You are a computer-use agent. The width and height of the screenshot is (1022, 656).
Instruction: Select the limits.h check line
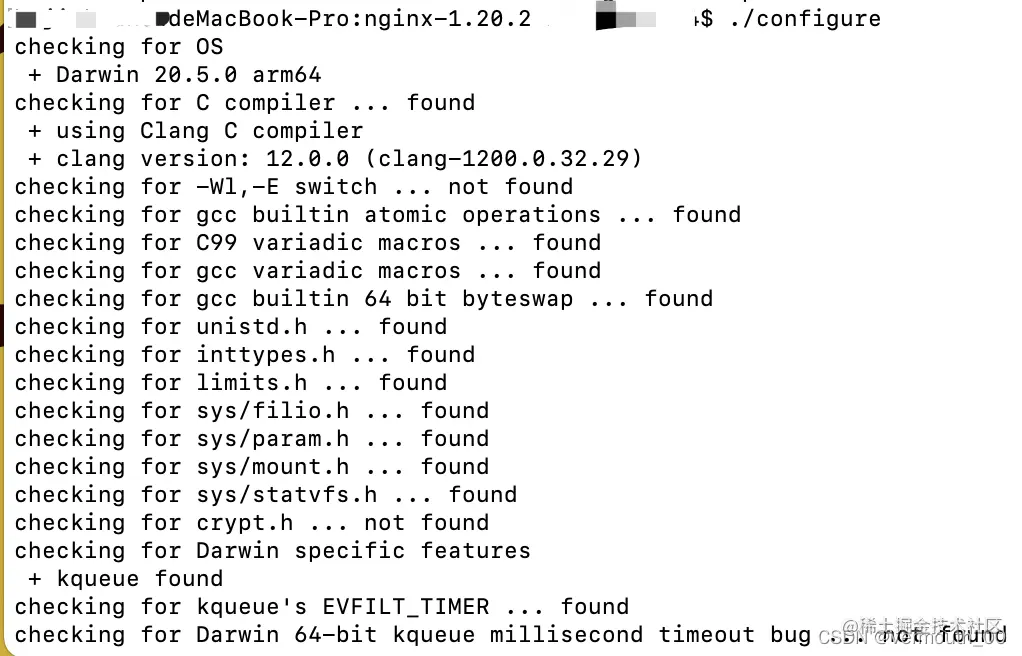(x=231, y=383)
